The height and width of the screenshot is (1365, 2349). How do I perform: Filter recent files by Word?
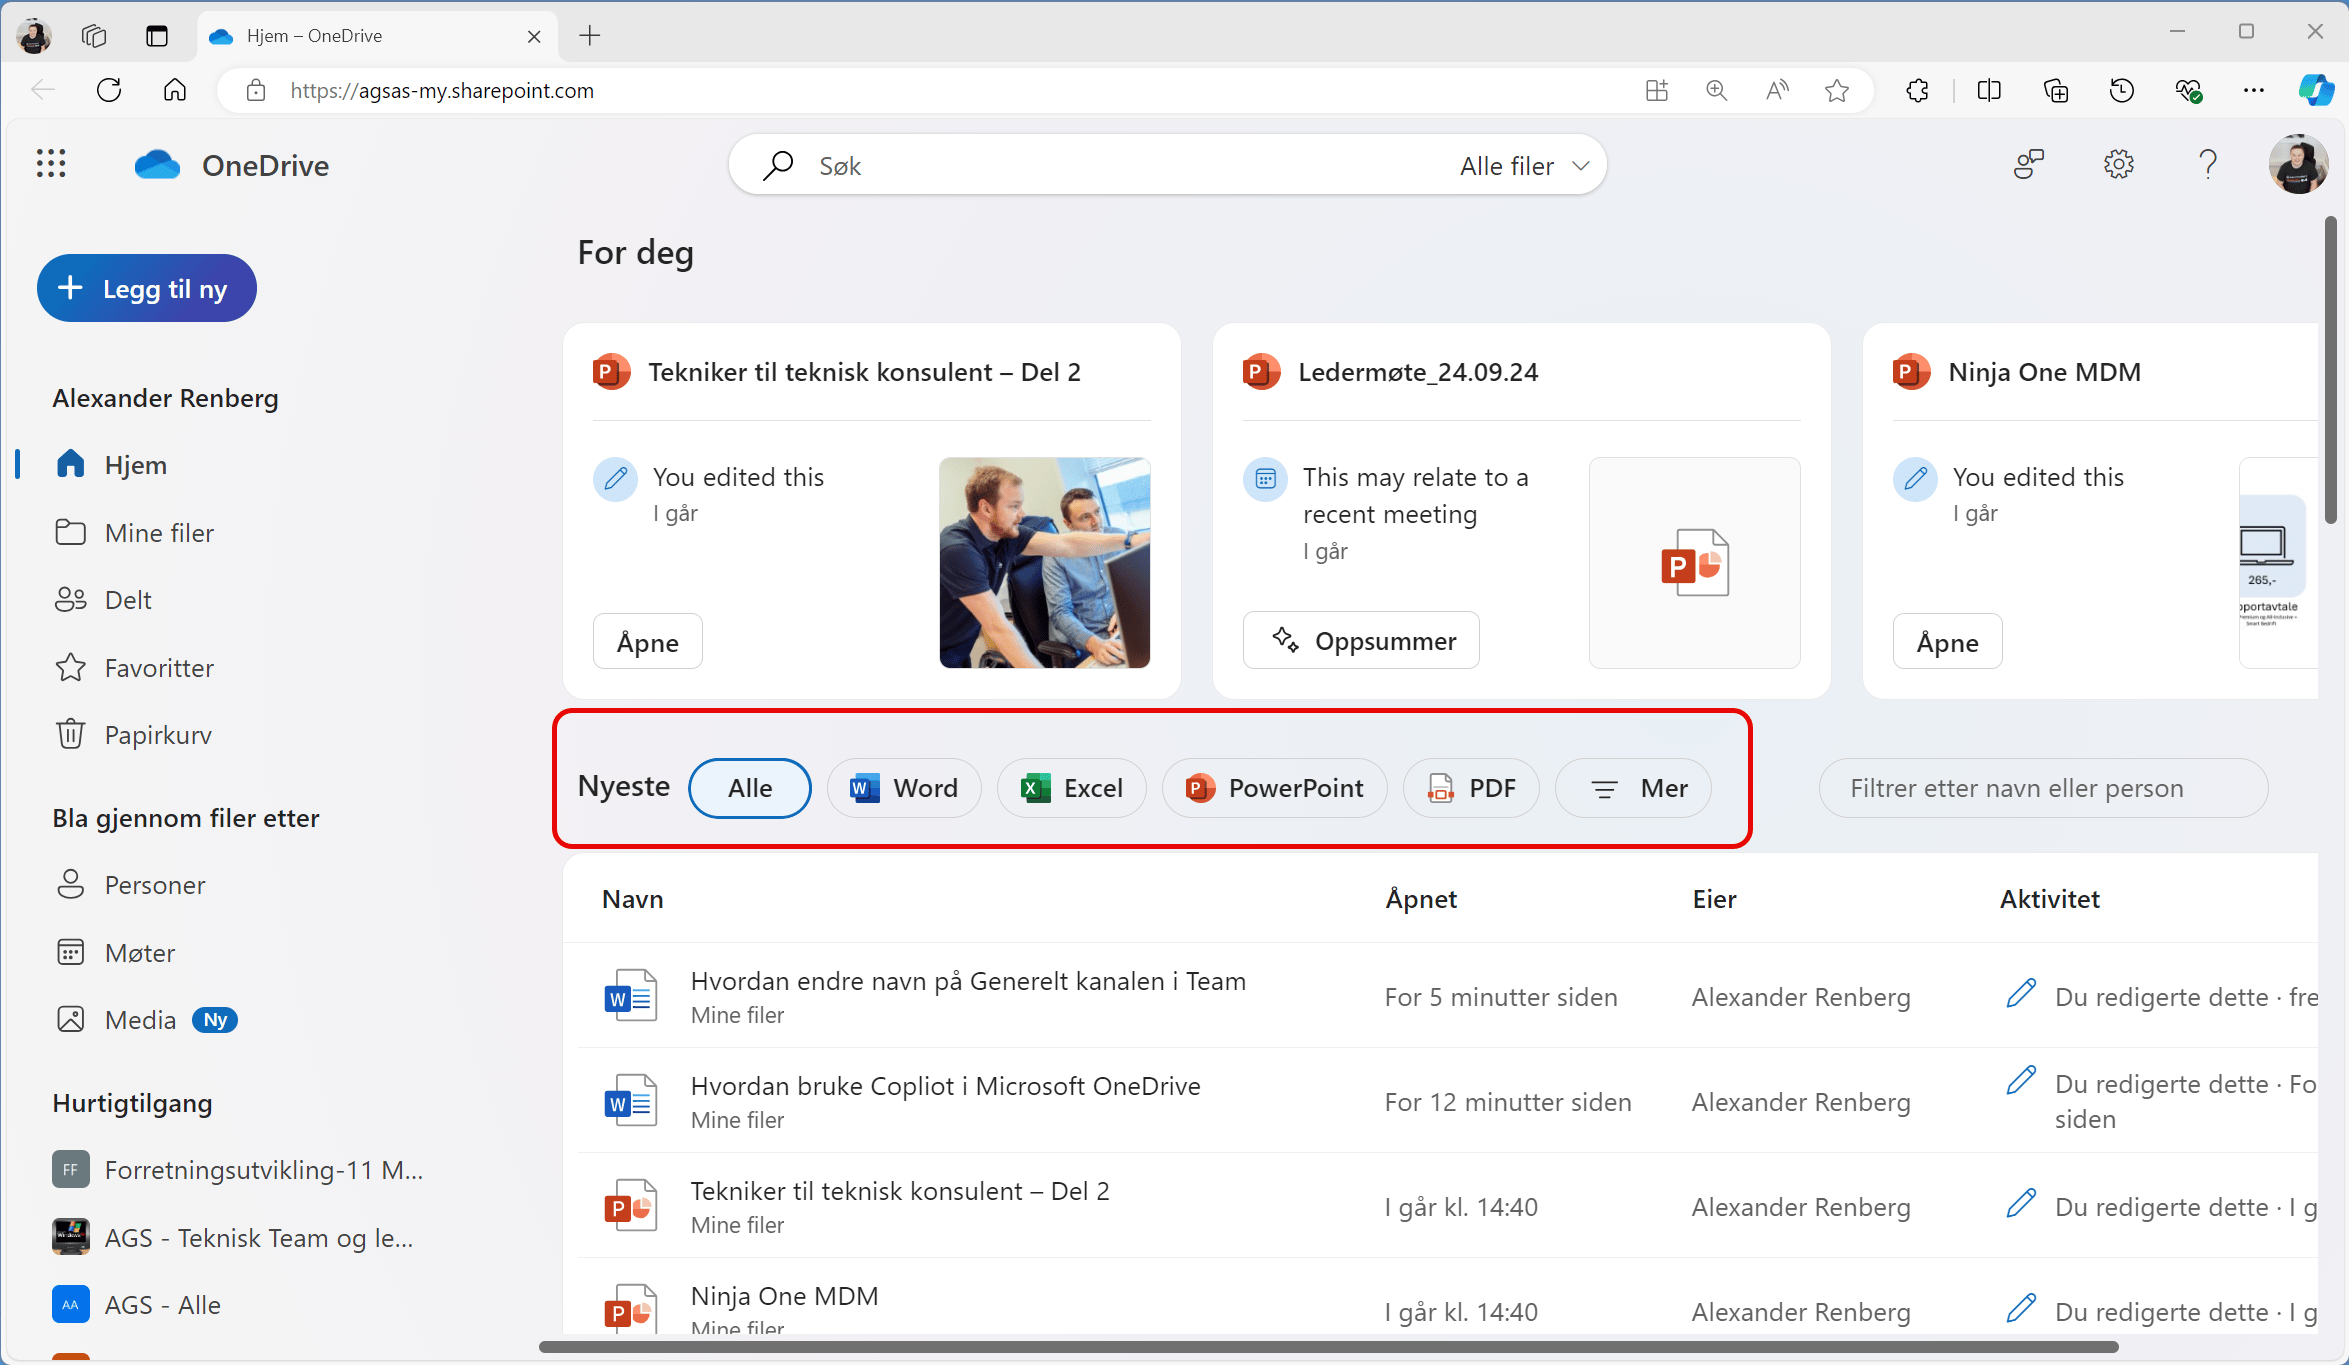tap(904, 788)
